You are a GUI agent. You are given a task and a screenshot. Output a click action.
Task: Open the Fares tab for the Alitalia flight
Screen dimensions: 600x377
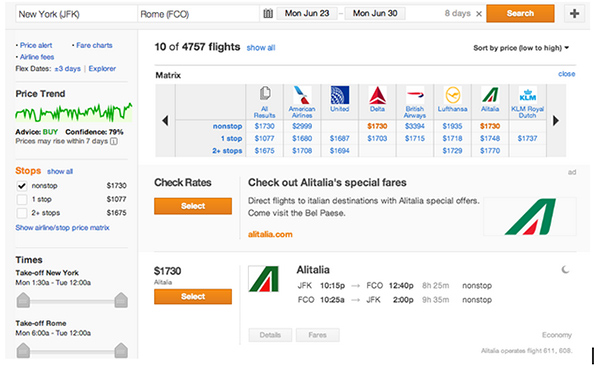click(318, 335)
